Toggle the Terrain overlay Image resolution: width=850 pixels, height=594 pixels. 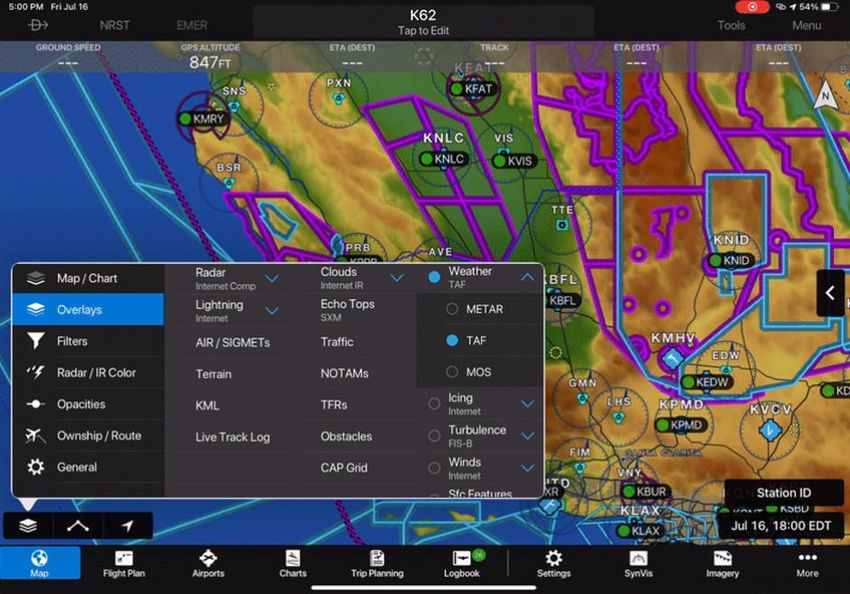[x=214, y=374]
